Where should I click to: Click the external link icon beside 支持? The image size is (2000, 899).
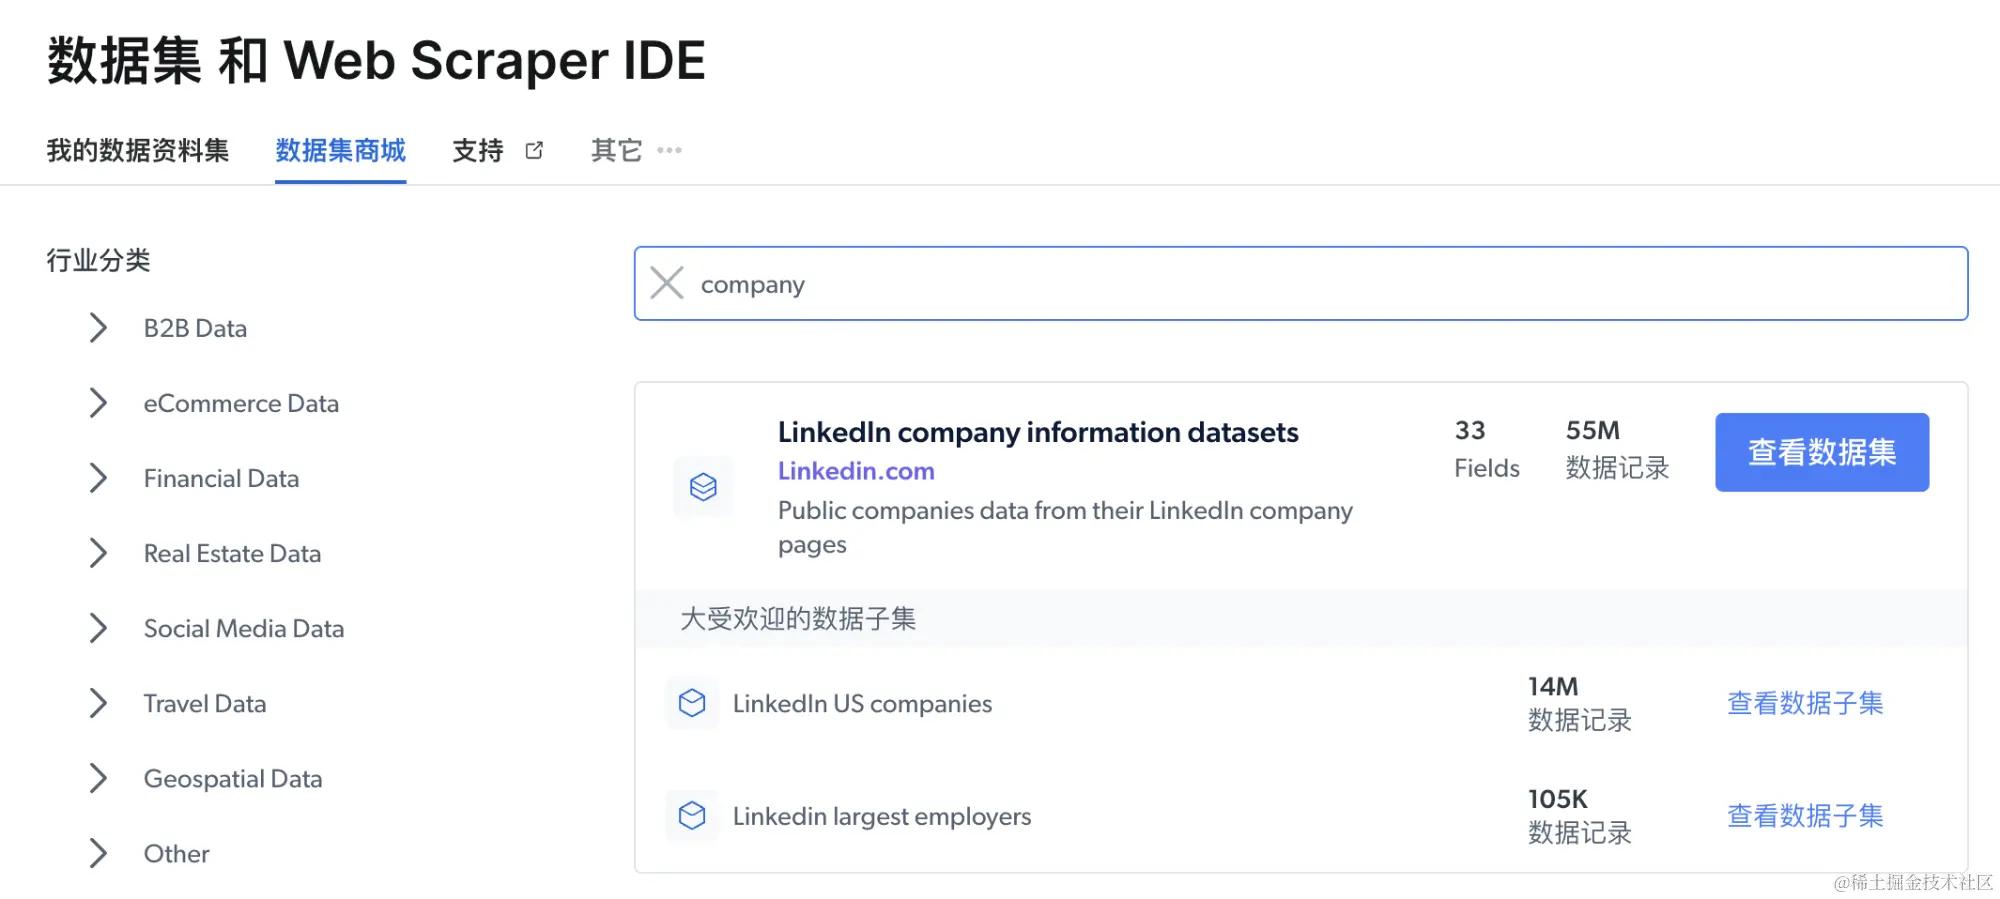tap(534, 150)
